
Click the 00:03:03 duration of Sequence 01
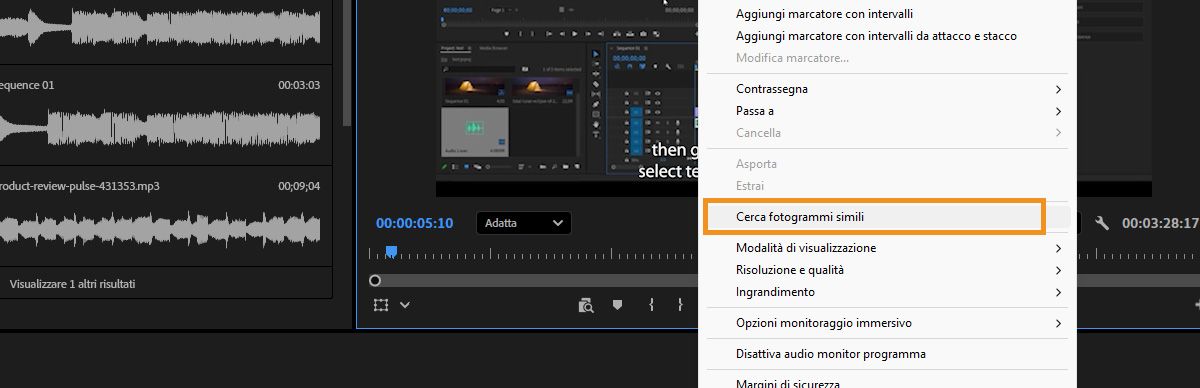click(299, 86)
